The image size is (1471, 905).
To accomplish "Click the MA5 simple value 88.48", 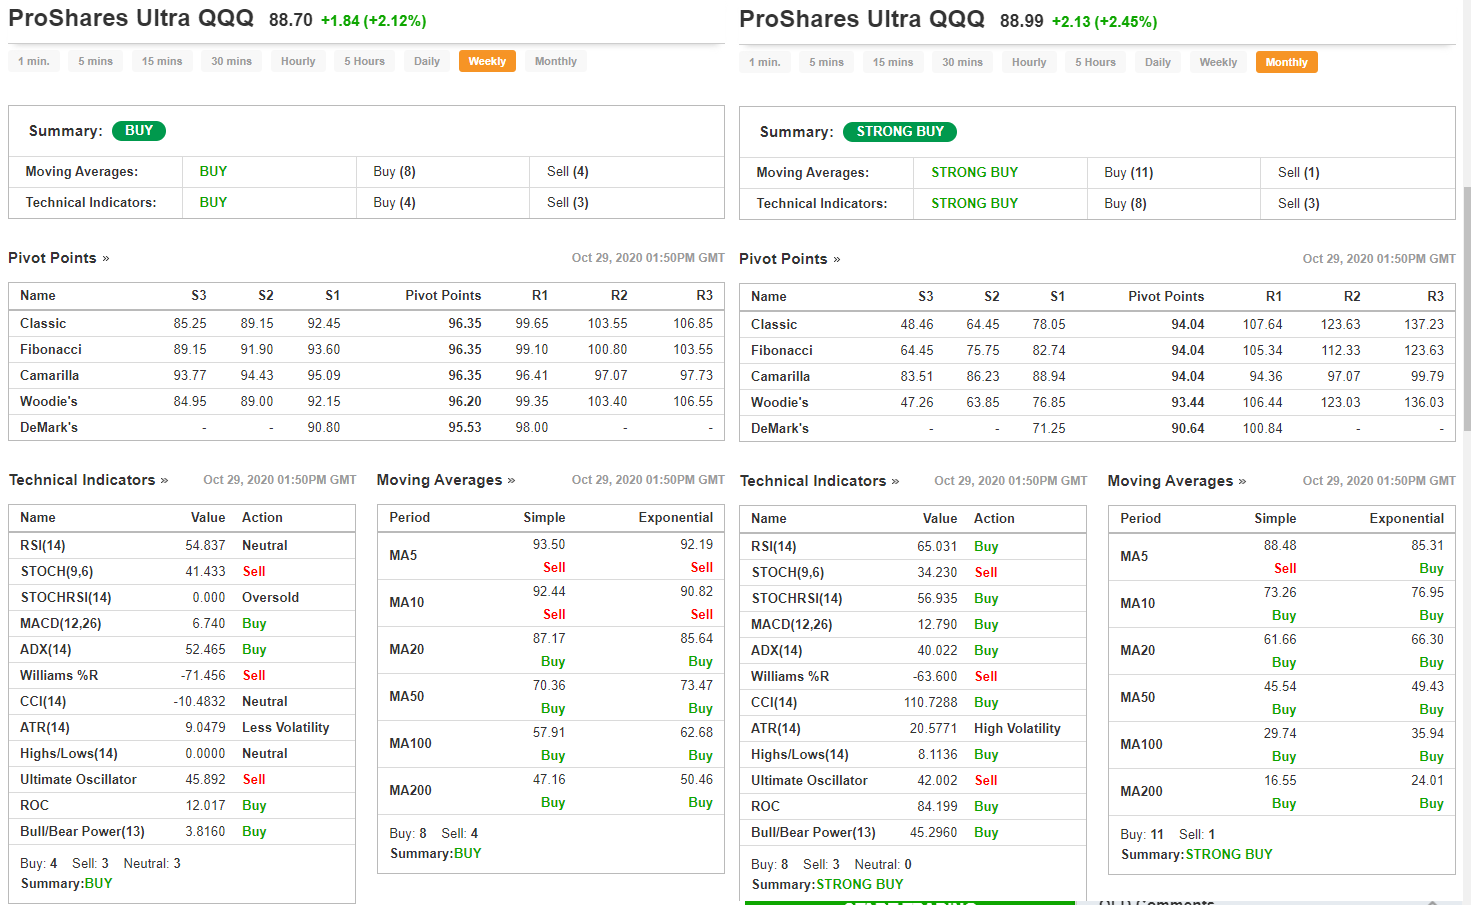I will point(1280,546).
